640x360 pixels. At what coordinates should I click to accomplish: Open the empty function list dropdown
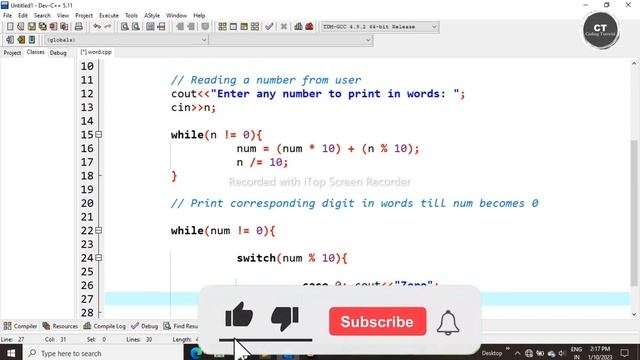(291, 40)
